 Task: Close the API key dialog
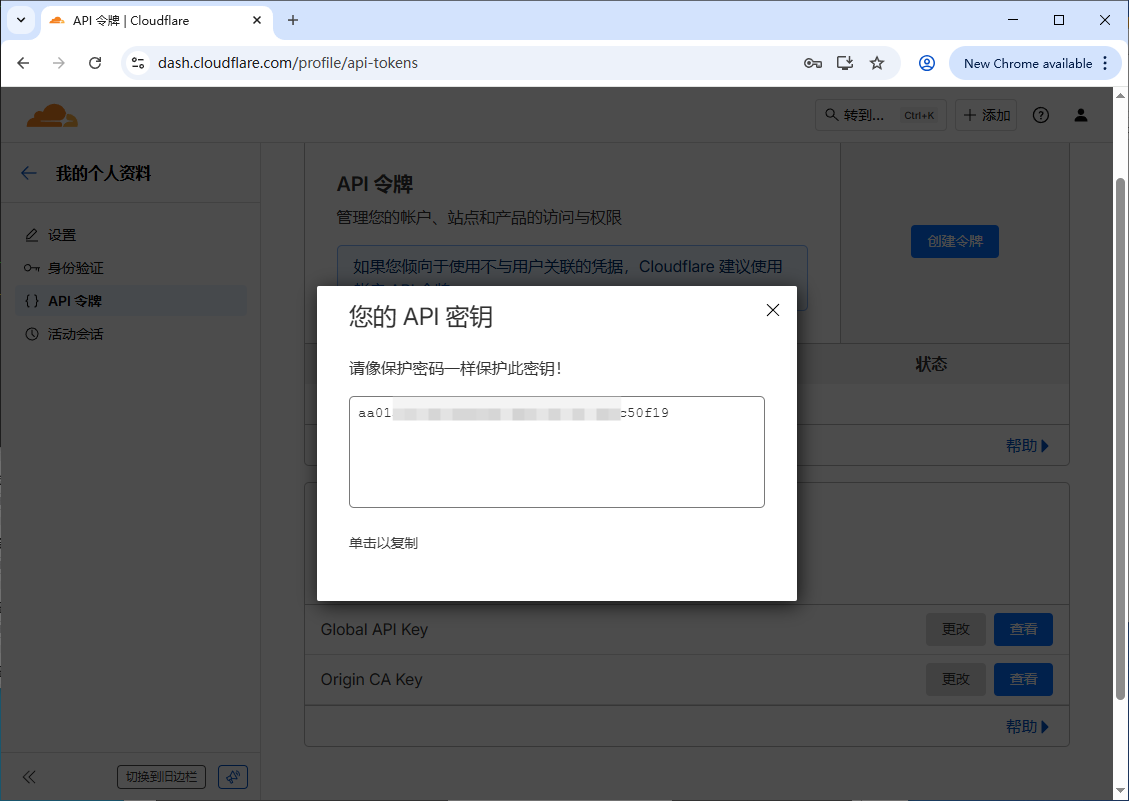(x=772, y=310)
